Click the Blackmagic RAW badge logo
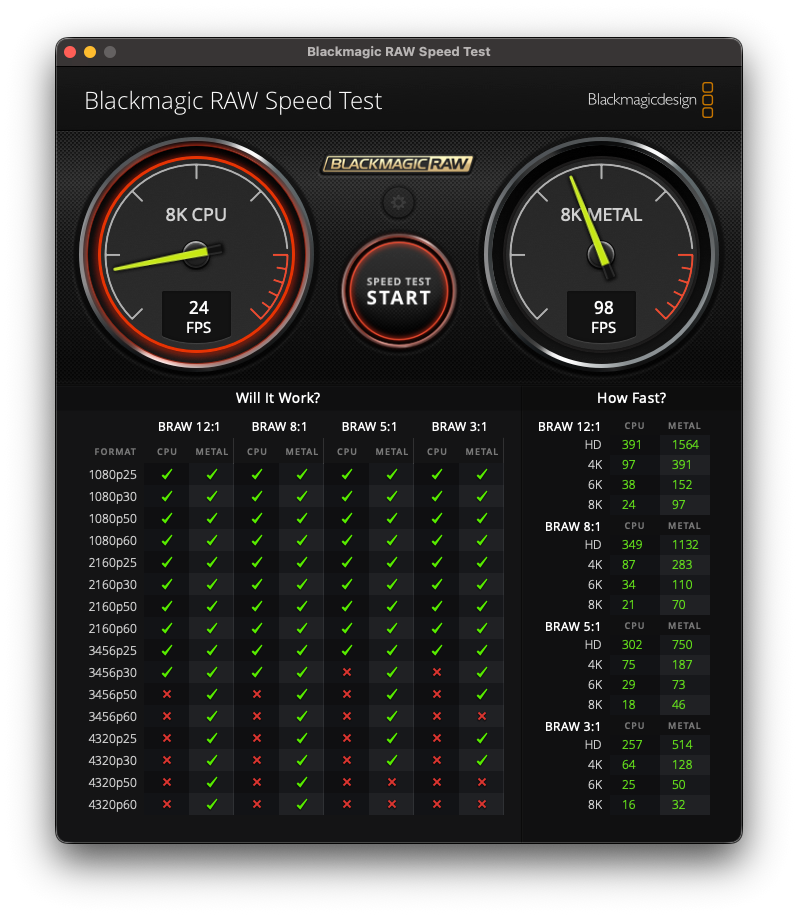 pos(398,164)
